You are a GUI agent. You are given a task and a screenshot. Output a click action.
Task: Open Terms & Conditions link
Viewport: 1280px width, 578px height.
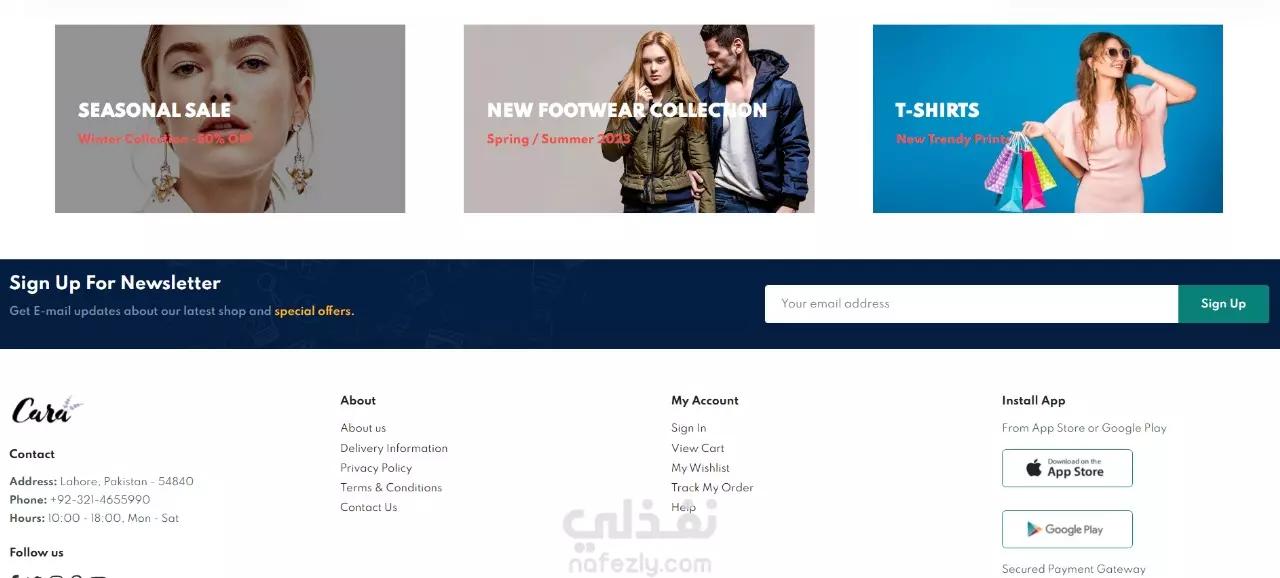pyautogui.click(x=391, y=488)
